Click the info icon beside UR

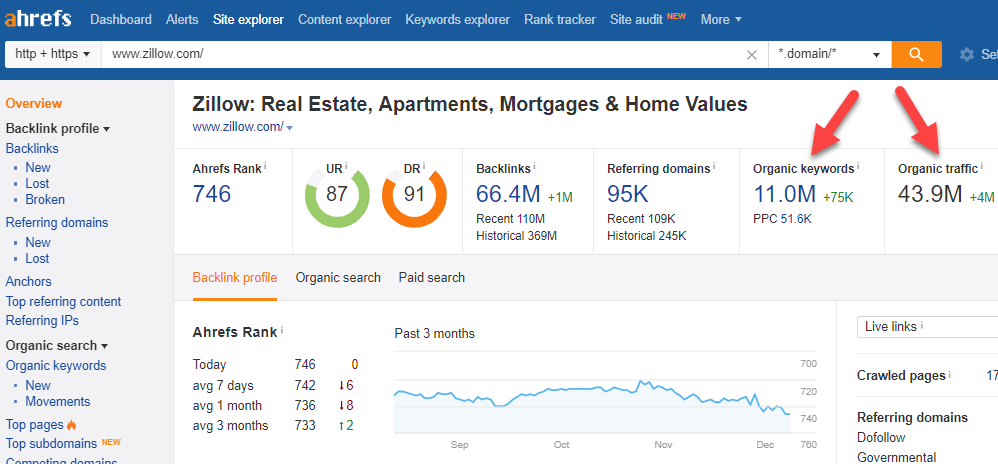pyautogui.click(x=347, y=167)
